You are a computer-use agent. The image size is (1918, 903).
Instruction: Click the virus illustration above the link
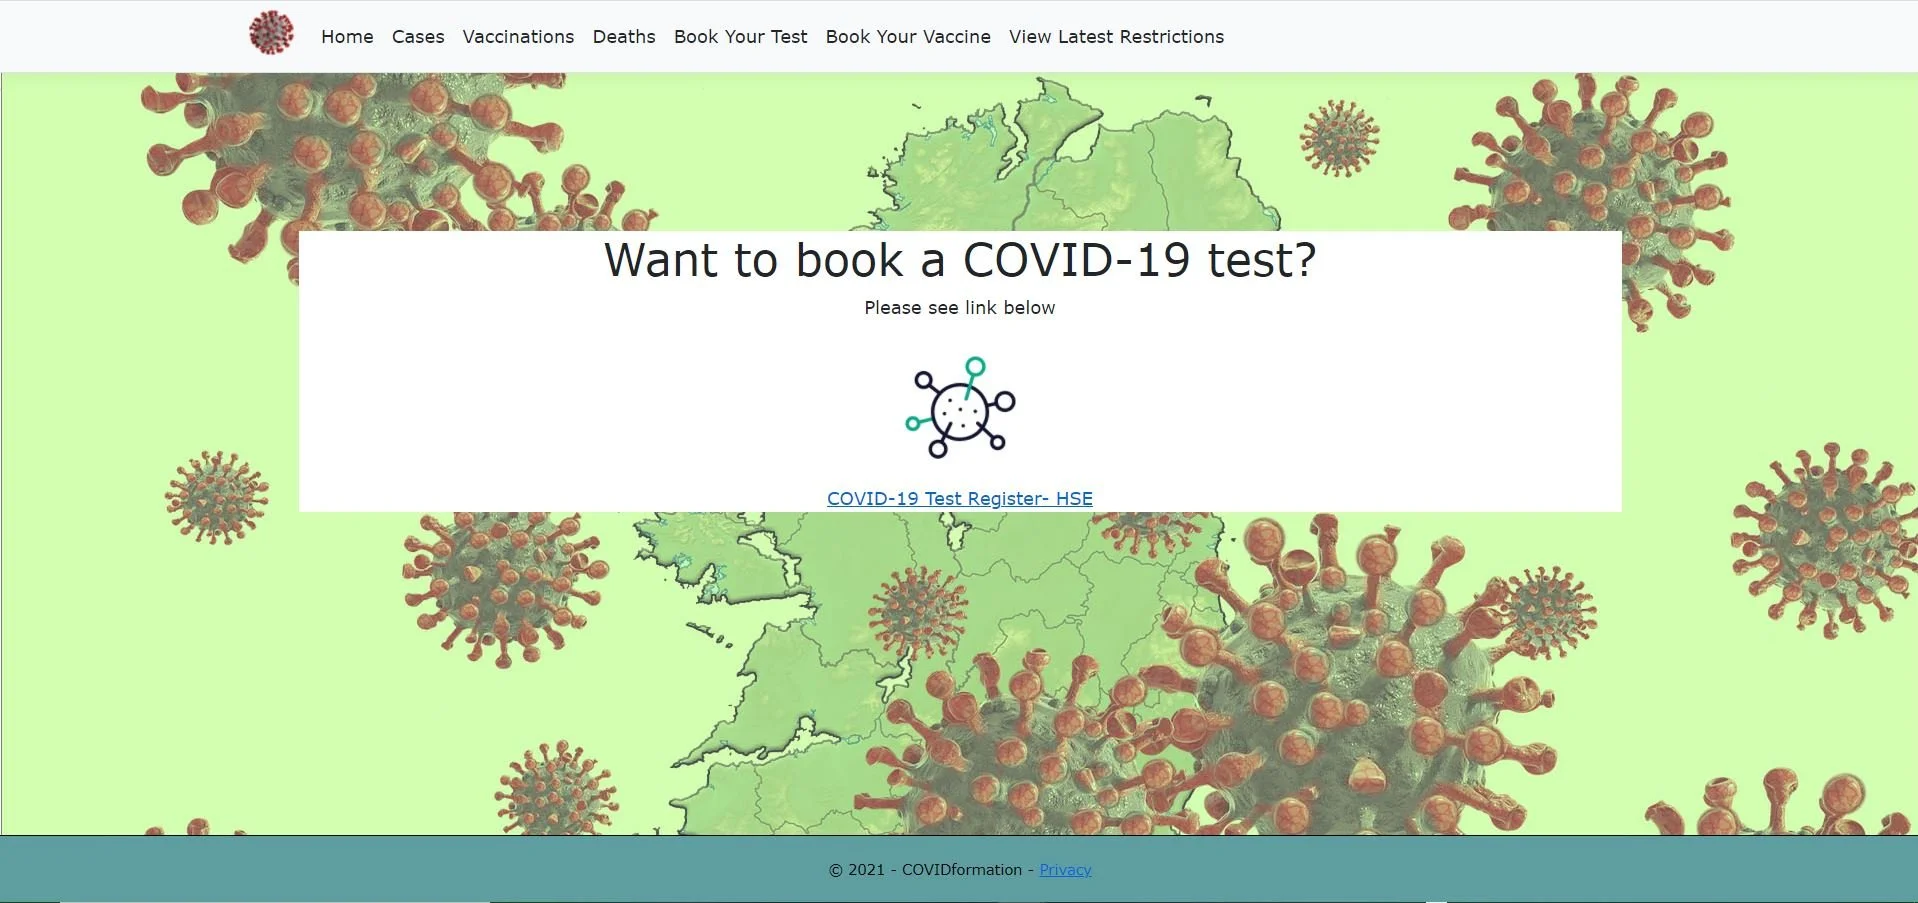960,407
